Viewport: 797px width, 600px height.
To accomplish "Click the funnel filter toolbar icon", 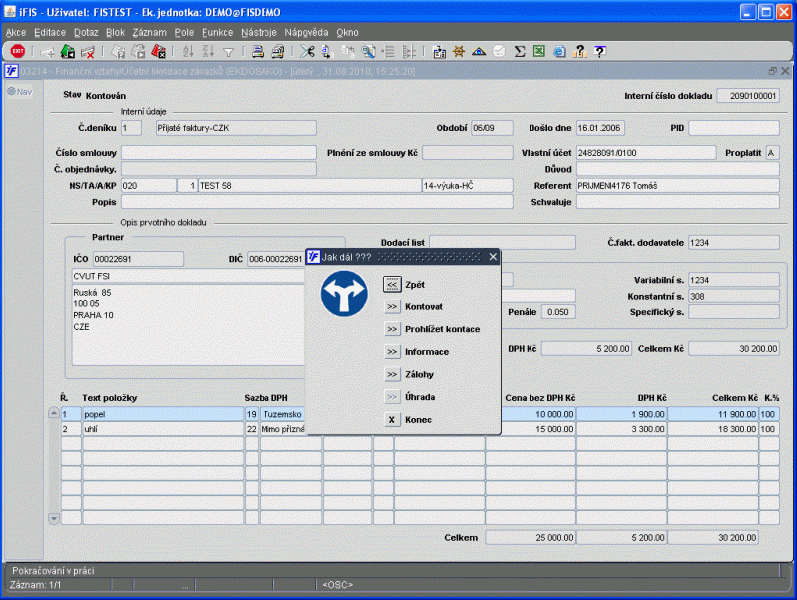I will click(229, 51).
